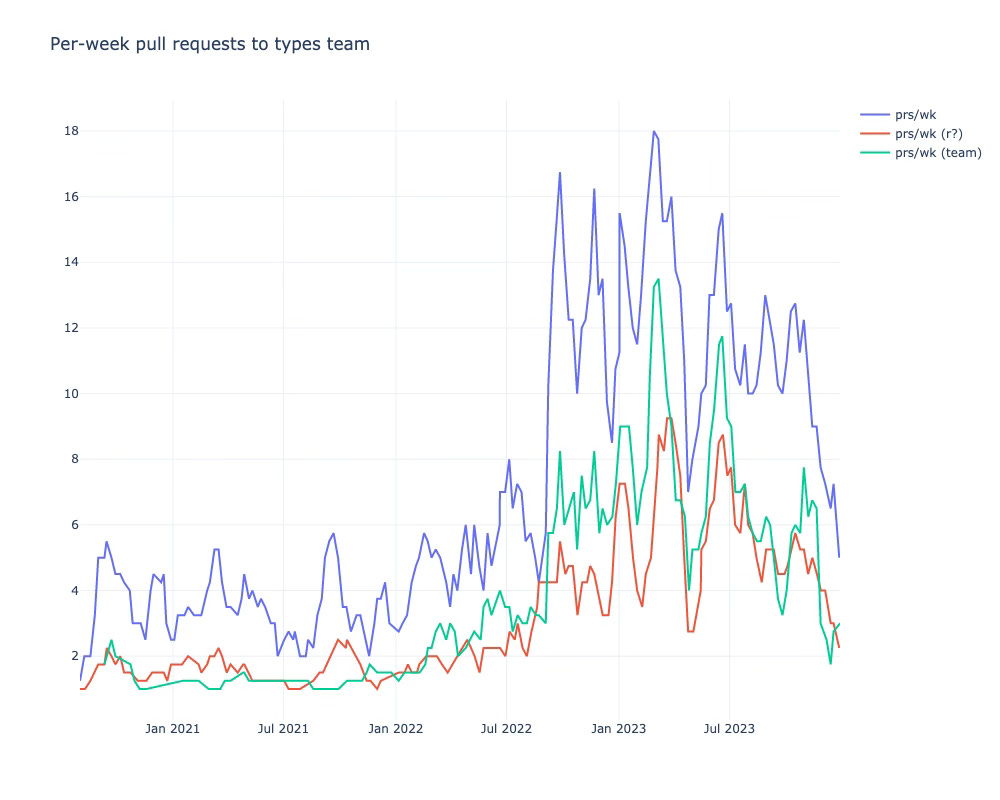The height and width of the screenshot is (800, 1000).
Task: Click the y-axis label 8
Action: 75,459
